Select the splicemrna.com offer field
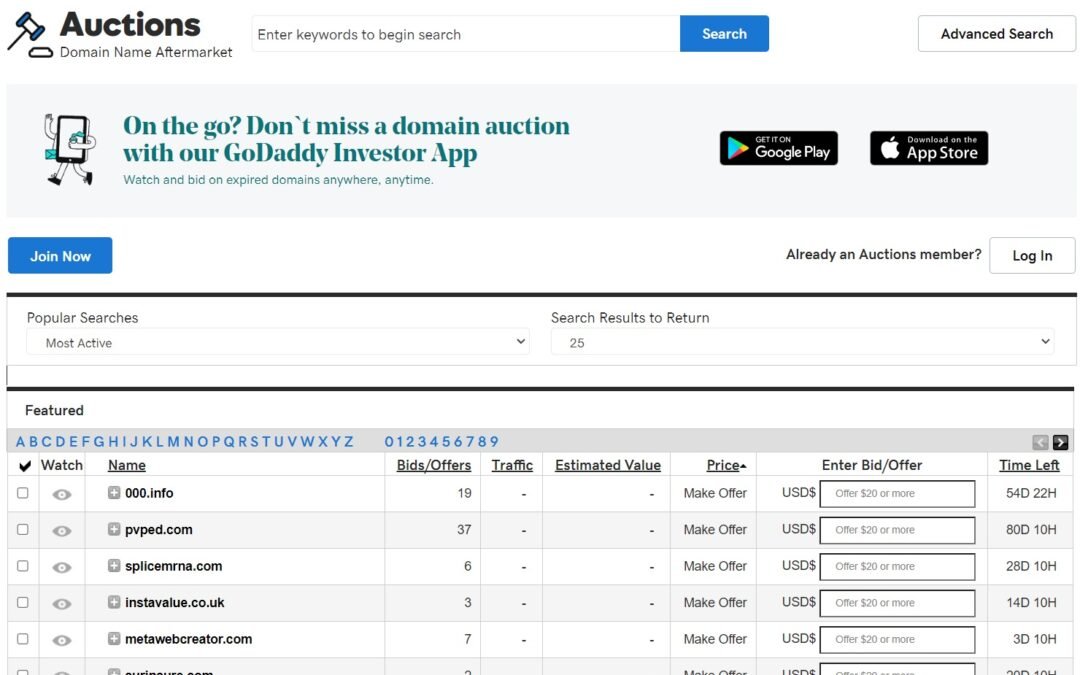 (x=897, y=567)
